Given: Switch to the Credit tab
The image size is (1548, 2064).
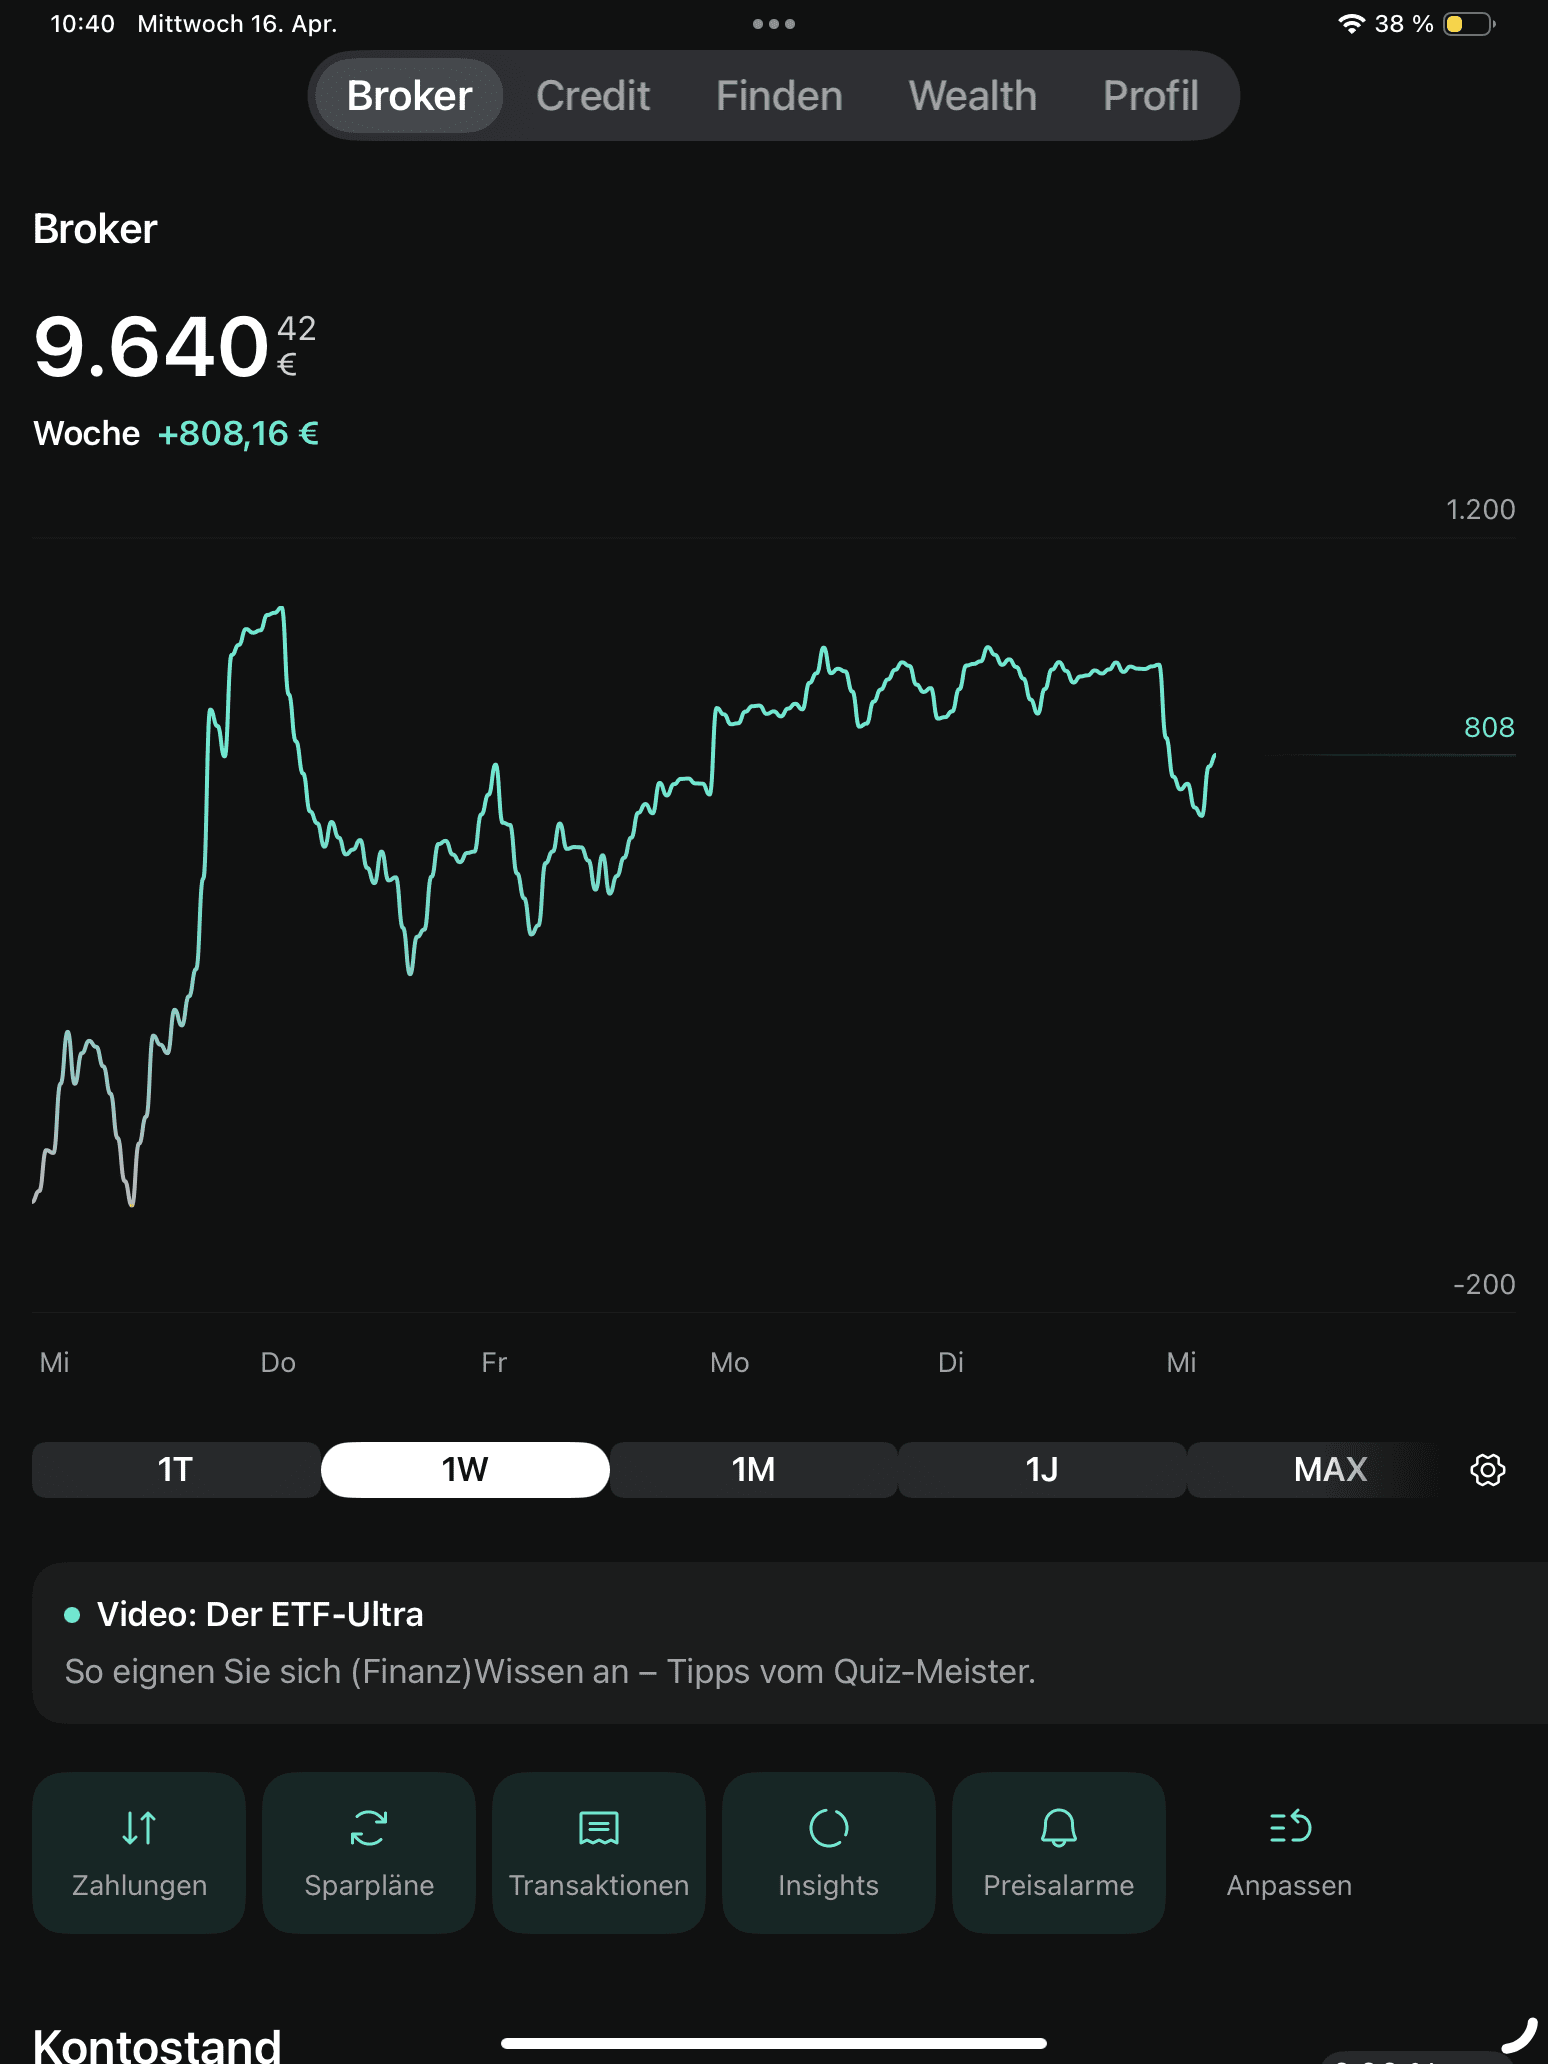Looking at the screenshot, I should (x=593, y=96).
